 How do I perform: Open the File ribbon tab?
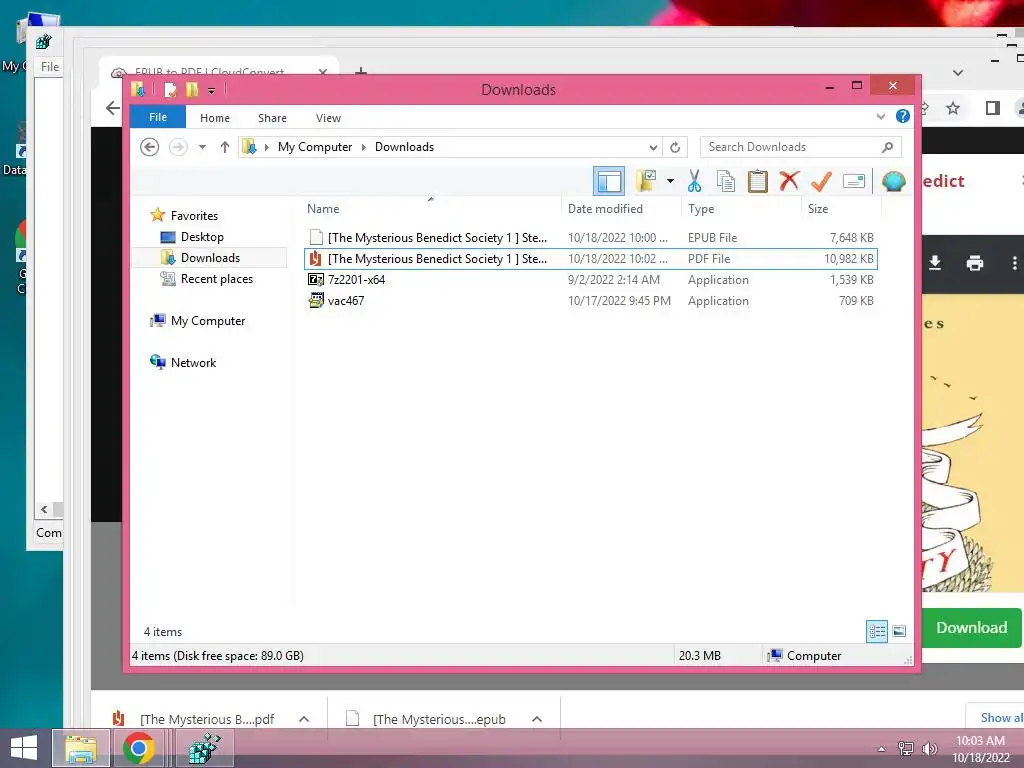(158, 117)
